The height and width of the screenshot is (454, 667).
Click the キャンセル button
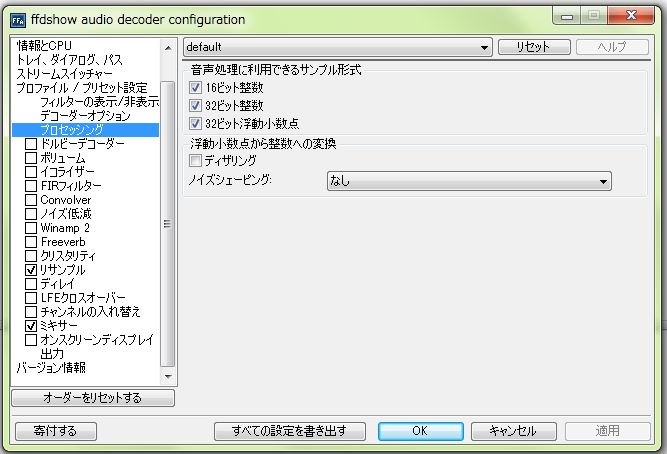(513, 431)
